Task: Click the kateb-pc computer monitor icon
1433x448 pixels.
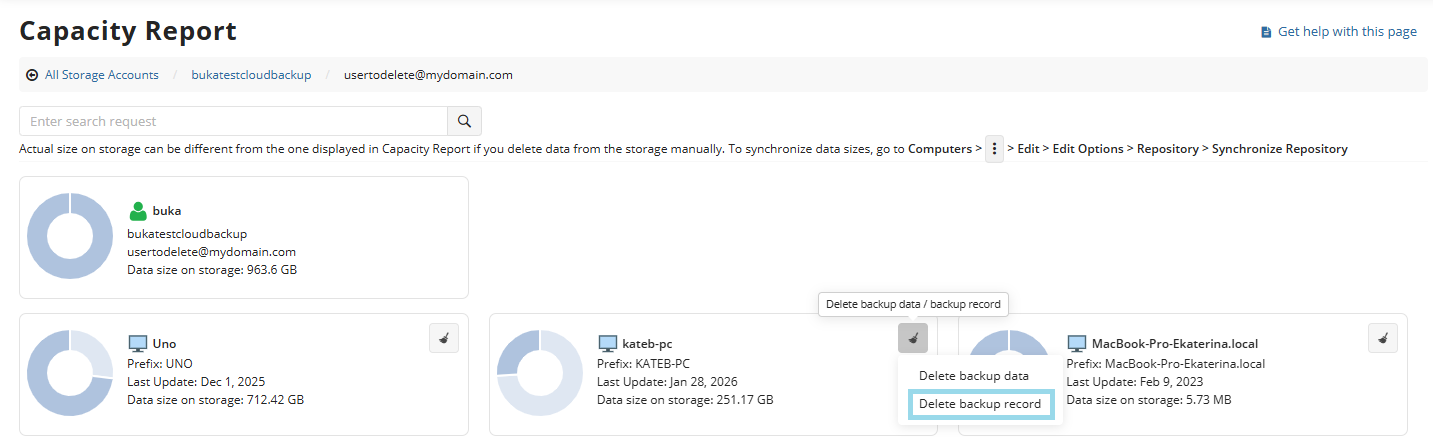Action: coord(607,343)
